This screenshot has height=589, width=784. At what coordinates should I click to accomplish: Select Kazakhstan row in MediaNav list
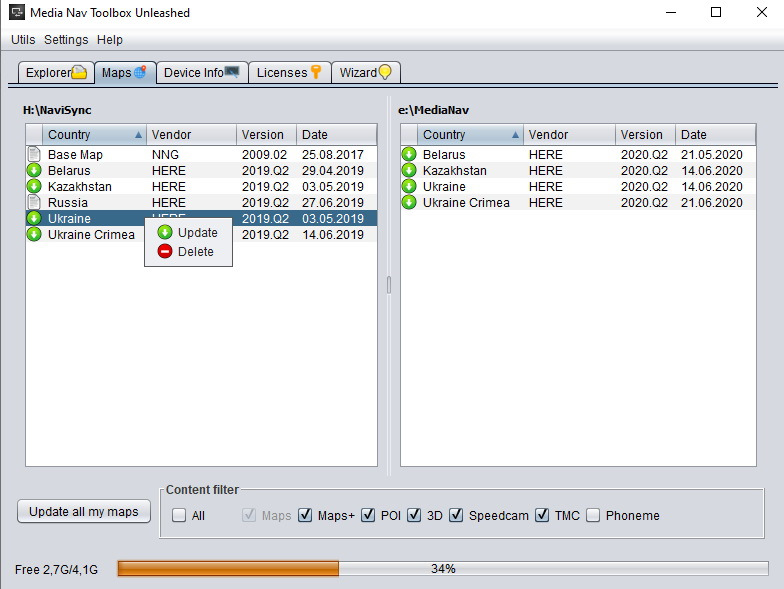[578, 170]
